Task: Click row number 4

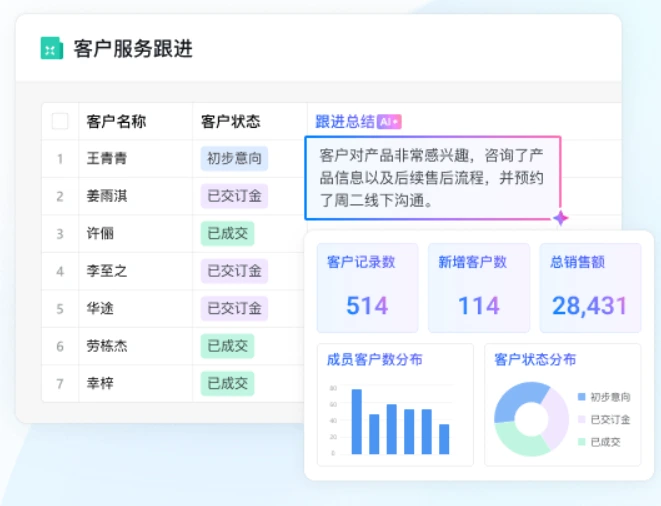Action: click(60, 272)
